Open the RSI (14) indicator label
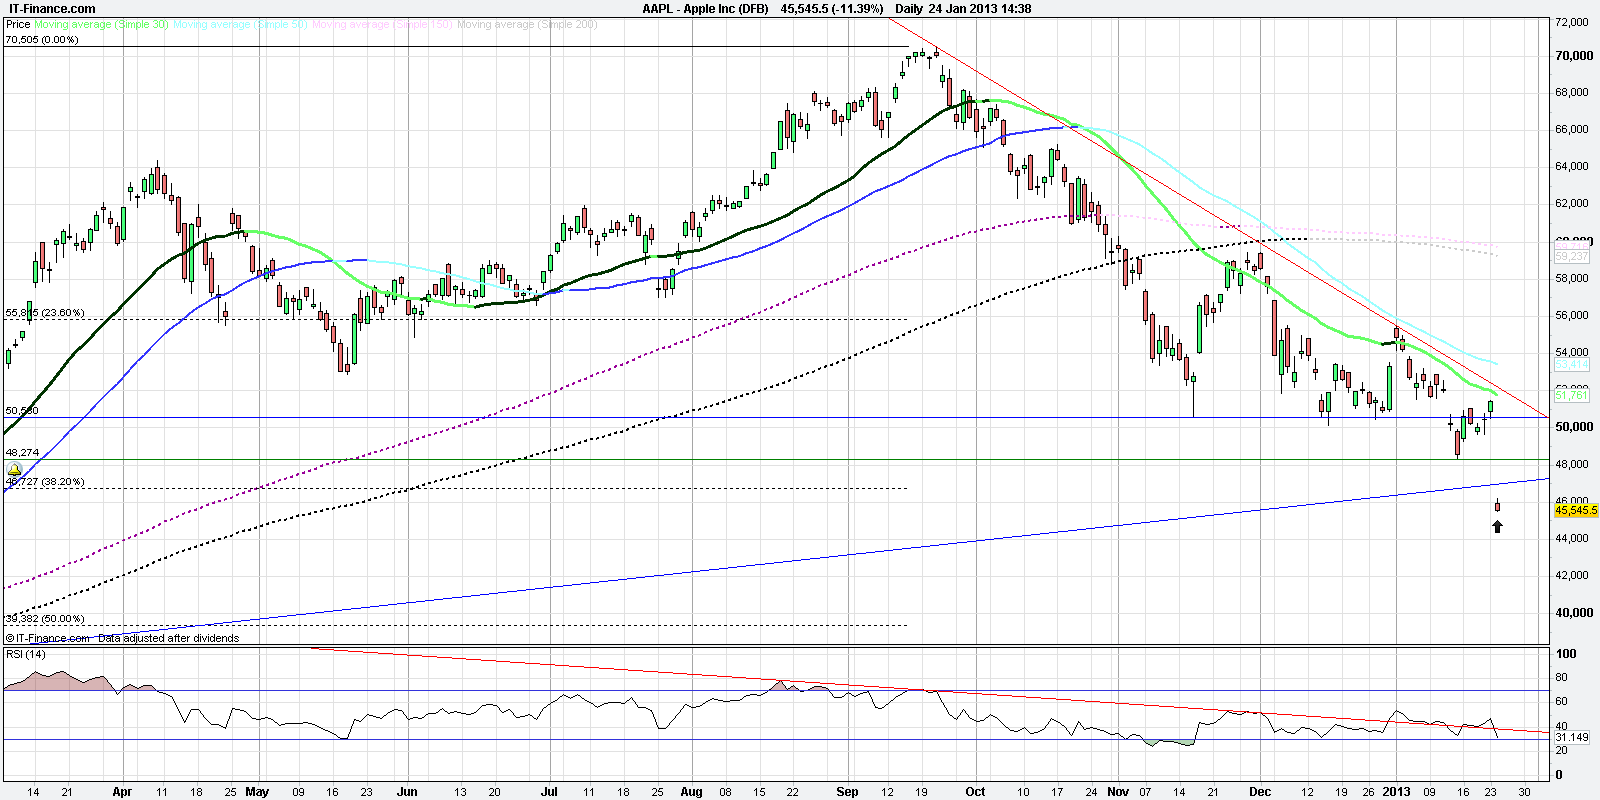The height and width of the screenshot is (800, 1600). 26,654
